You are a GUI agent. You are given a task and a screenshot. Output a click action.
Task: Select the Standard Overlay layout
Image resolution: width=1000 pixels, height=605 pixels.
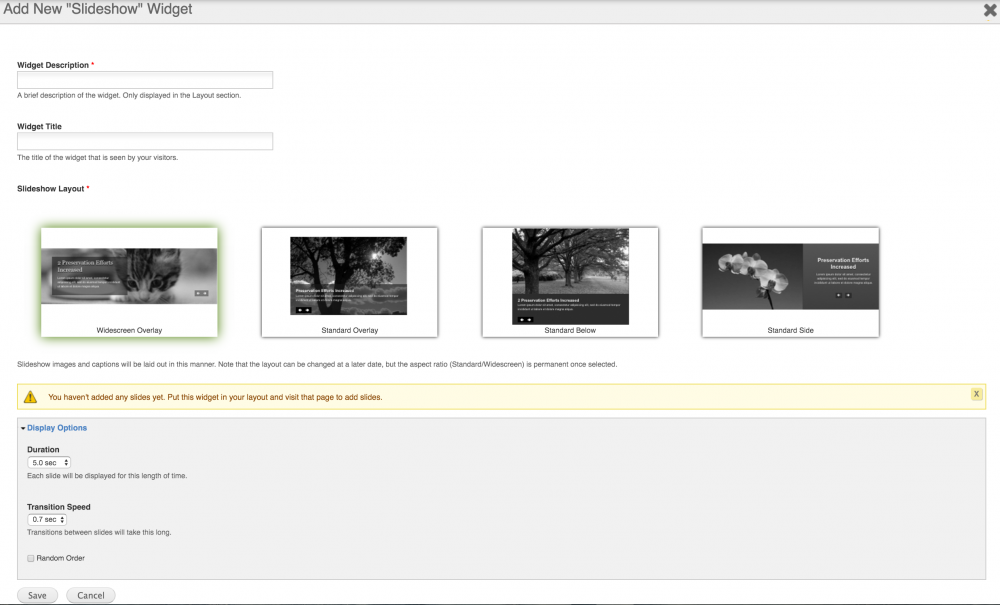[x=349, y=282]
